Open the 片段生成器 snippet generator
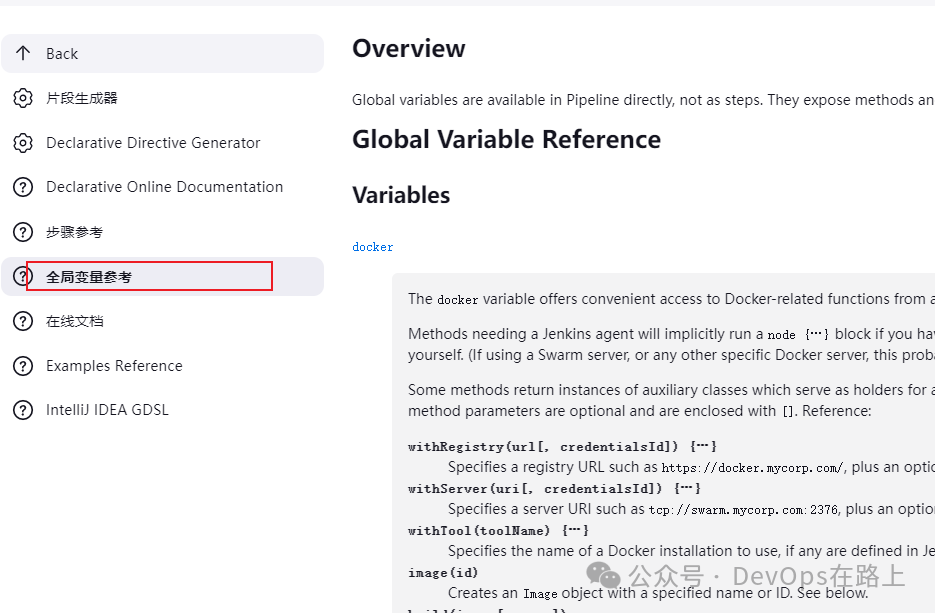The width and height of the screenshot is (935, 613). point(162,98)
